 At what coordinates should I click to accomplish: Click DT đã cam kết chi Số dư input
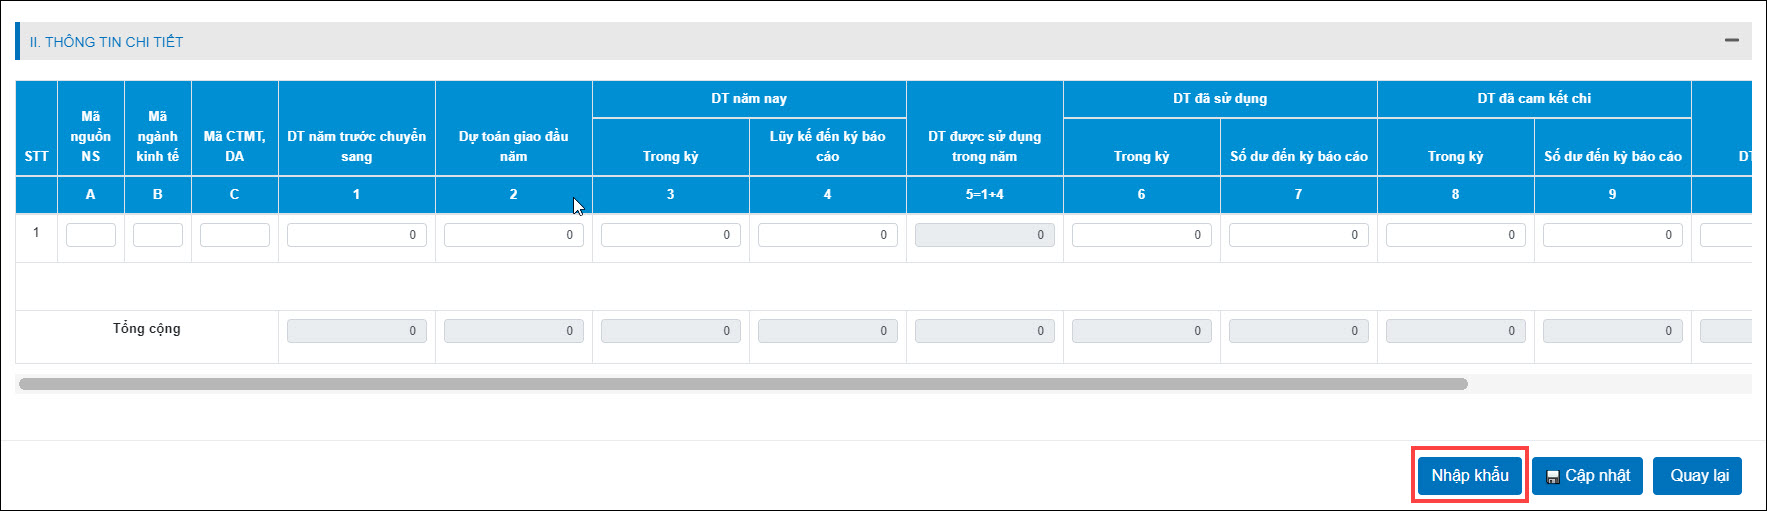pyautogui.click(x=1613, y=235)
